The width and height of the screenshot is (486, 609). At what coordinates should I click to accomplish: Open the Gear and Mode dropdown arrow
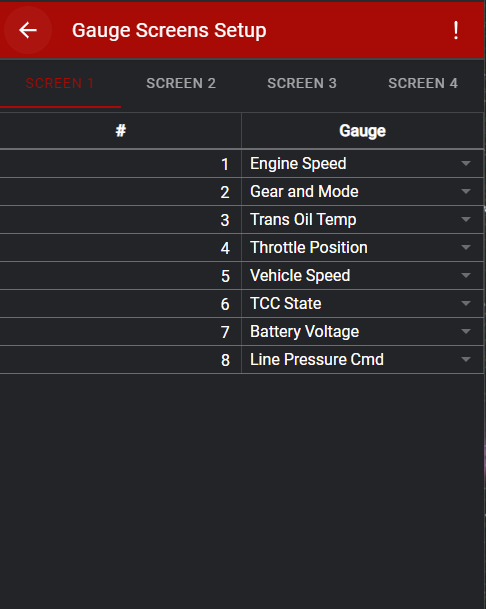466,191
